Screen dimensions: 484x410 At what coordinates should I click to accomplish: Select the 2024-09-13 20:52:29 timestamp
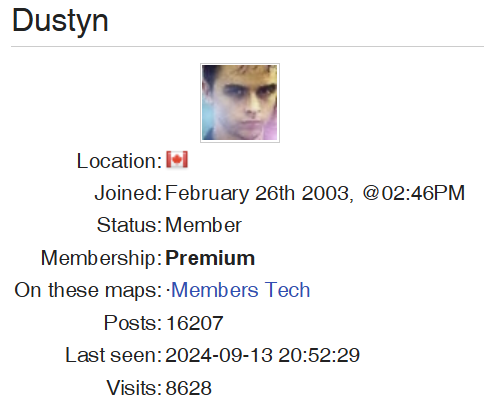(263, 355)
